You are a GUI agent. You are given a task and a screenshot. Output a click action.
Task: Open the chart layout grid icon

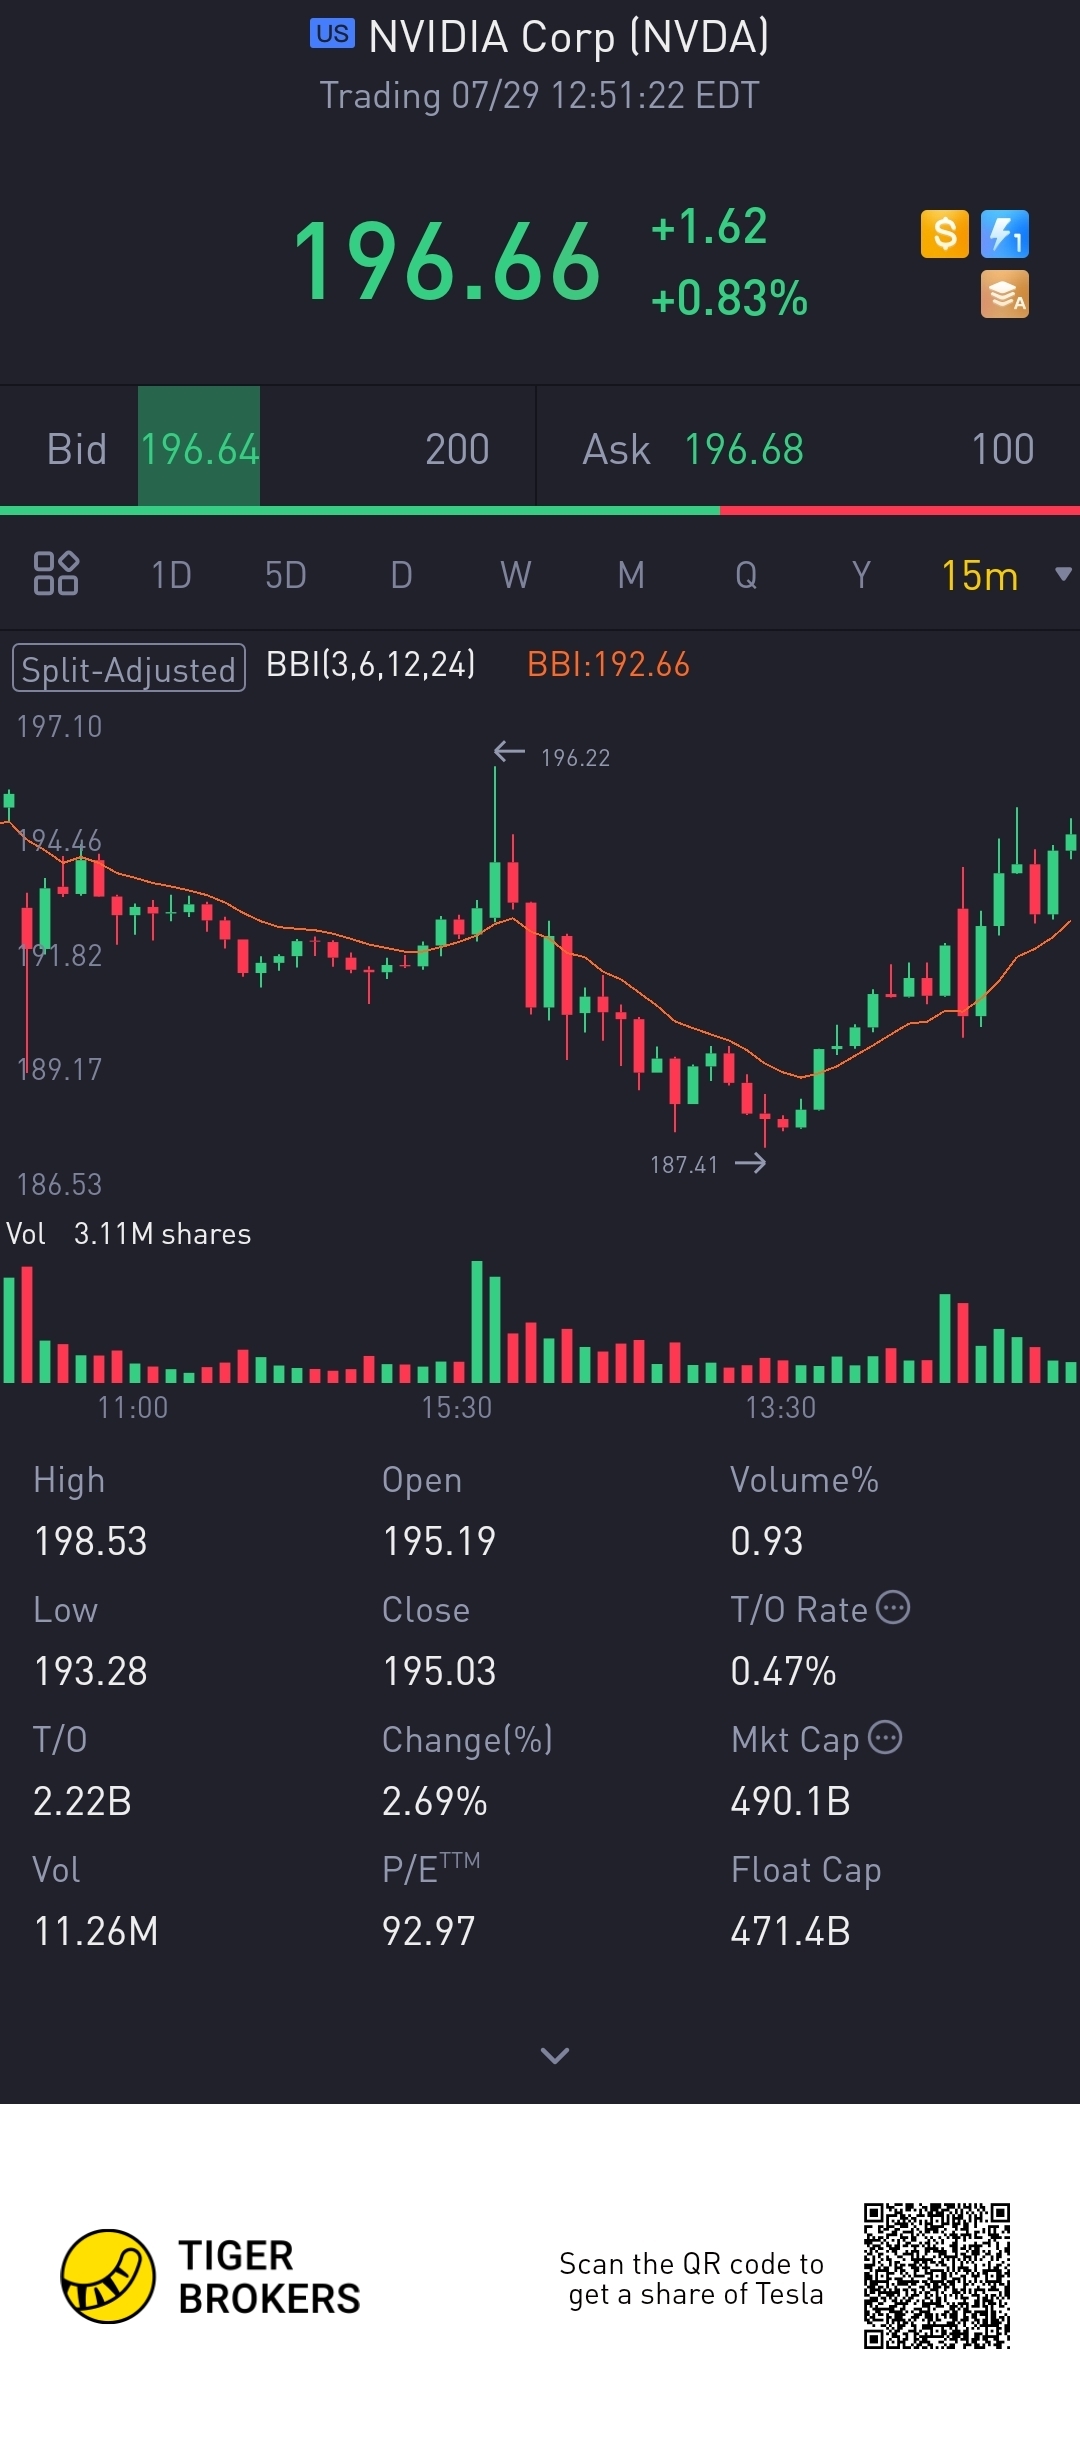[56, 574]
